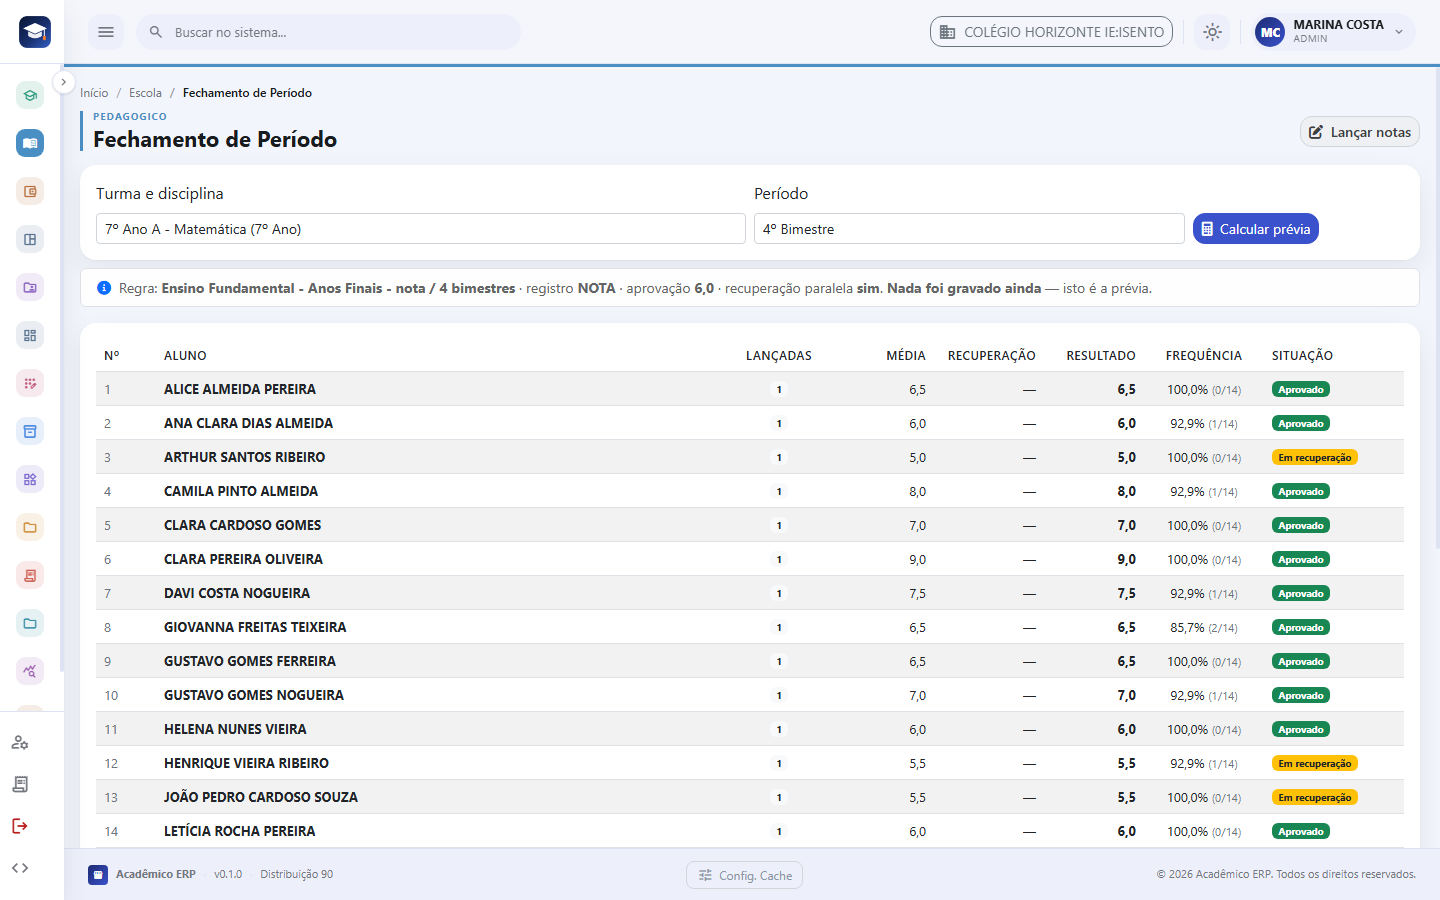Screen dimensions: 1440x900
Task: Open the orange wallet sidebar icon
Action: click(30, 191)
